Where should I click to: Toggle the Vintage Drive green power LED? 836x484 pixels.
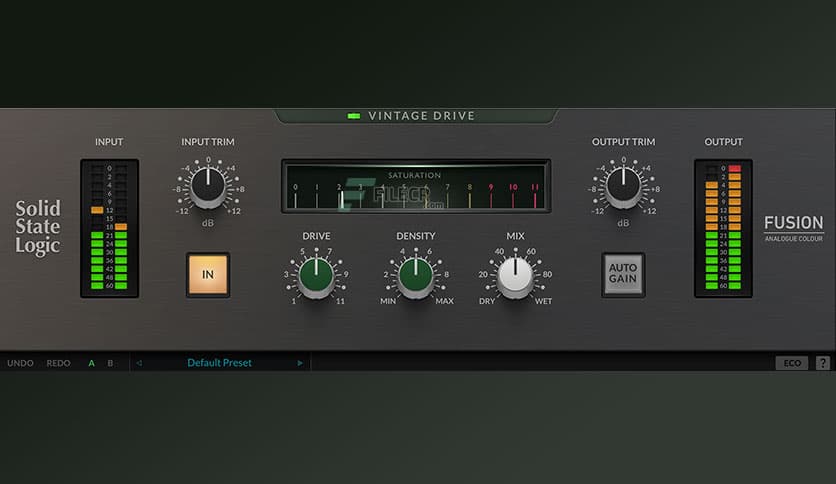click(x=353, y=116)
